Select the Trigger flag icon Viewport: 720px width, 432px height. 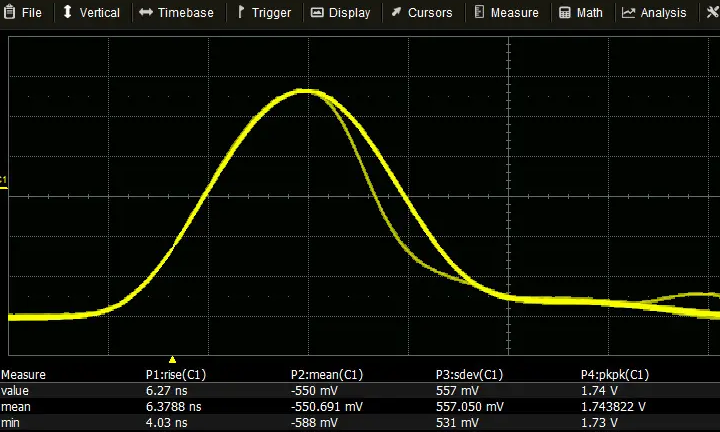tap(241, 13)
